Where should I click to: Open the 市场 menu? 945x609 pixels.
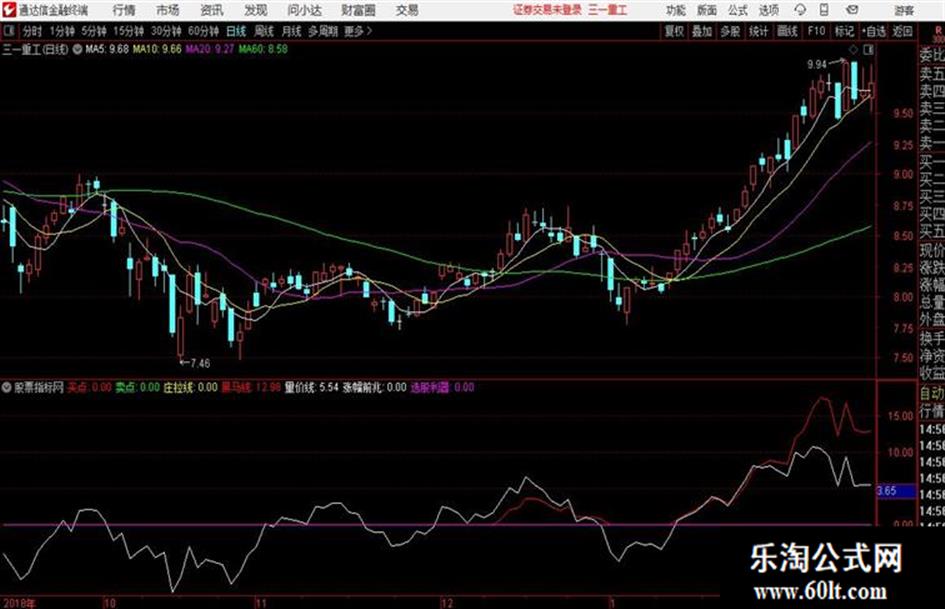(168, 10)
